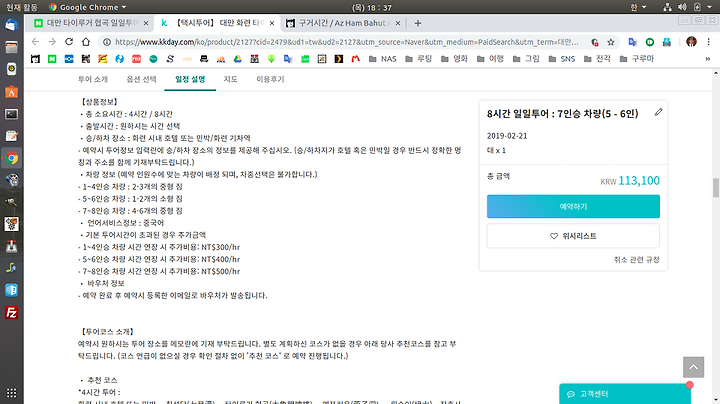Open the SNS bookmarks folder
The width and height of the screenshot is (720, 404).
pyautogui.click(x=562, y=59)
